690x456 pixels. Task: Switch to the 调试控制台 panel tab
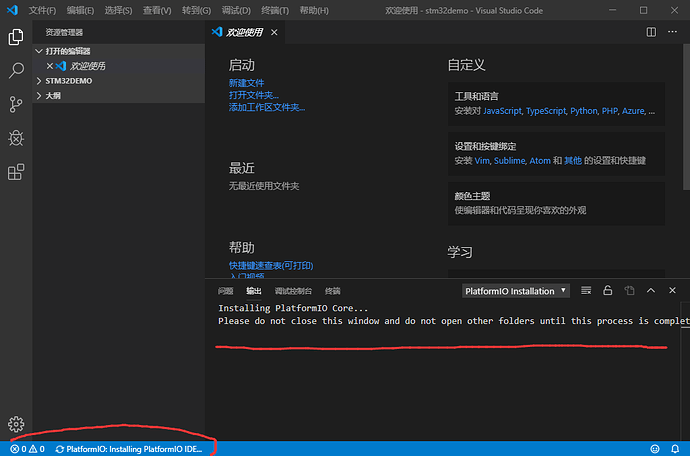[293, 291]
